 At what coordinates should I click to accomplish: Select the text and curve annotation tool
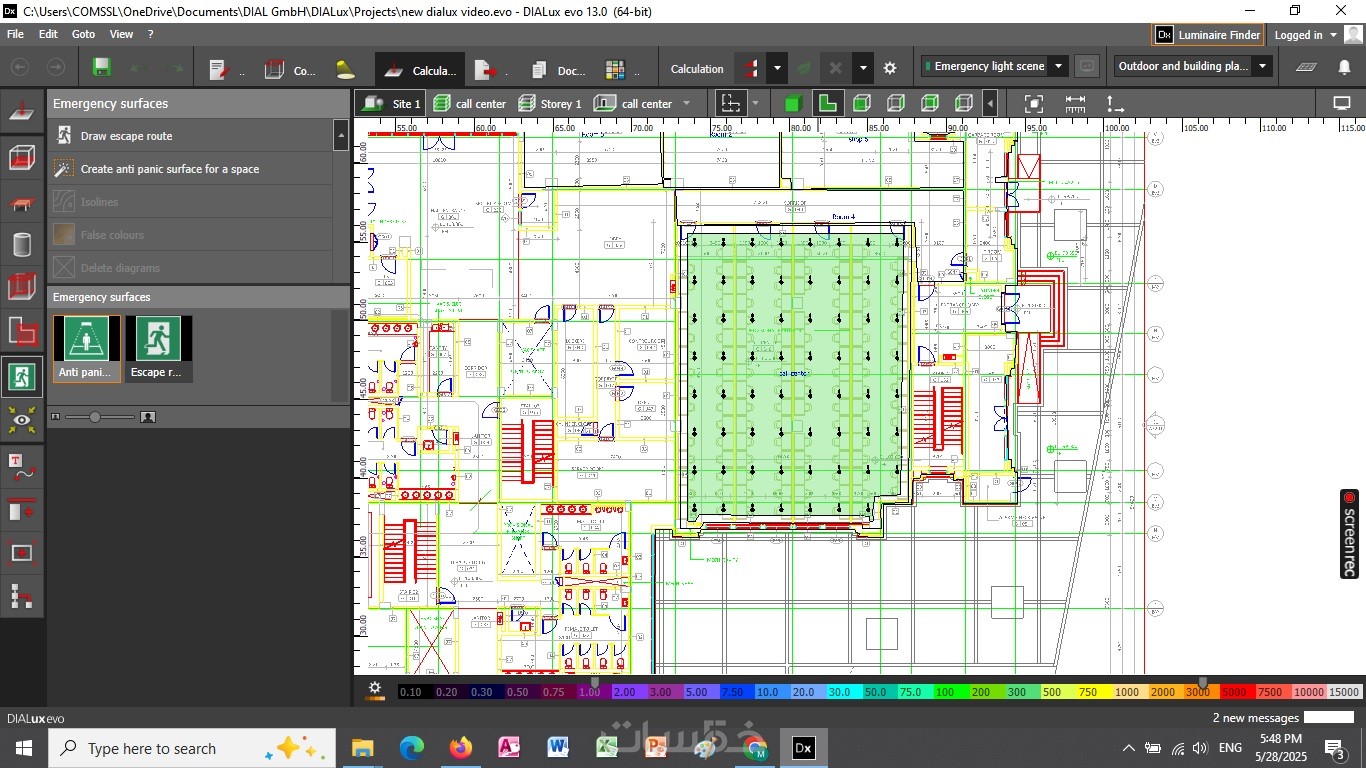[22, 465]
